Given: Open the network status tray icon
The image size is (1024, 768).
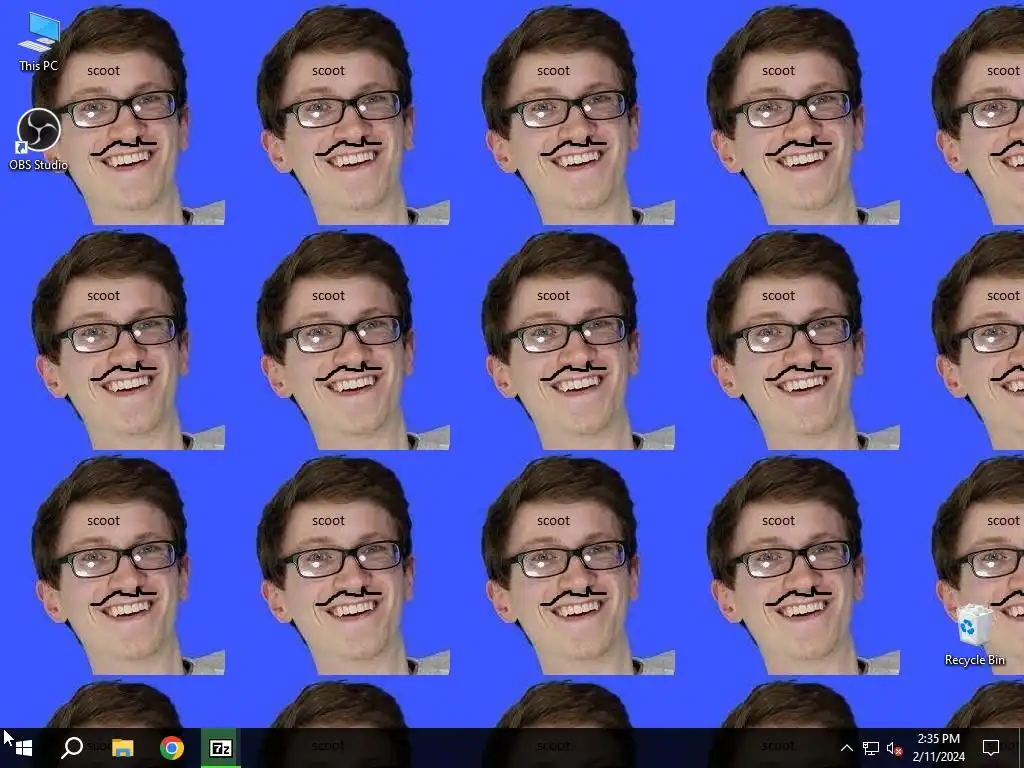Looking at the screenshot, I should point(871,748).
